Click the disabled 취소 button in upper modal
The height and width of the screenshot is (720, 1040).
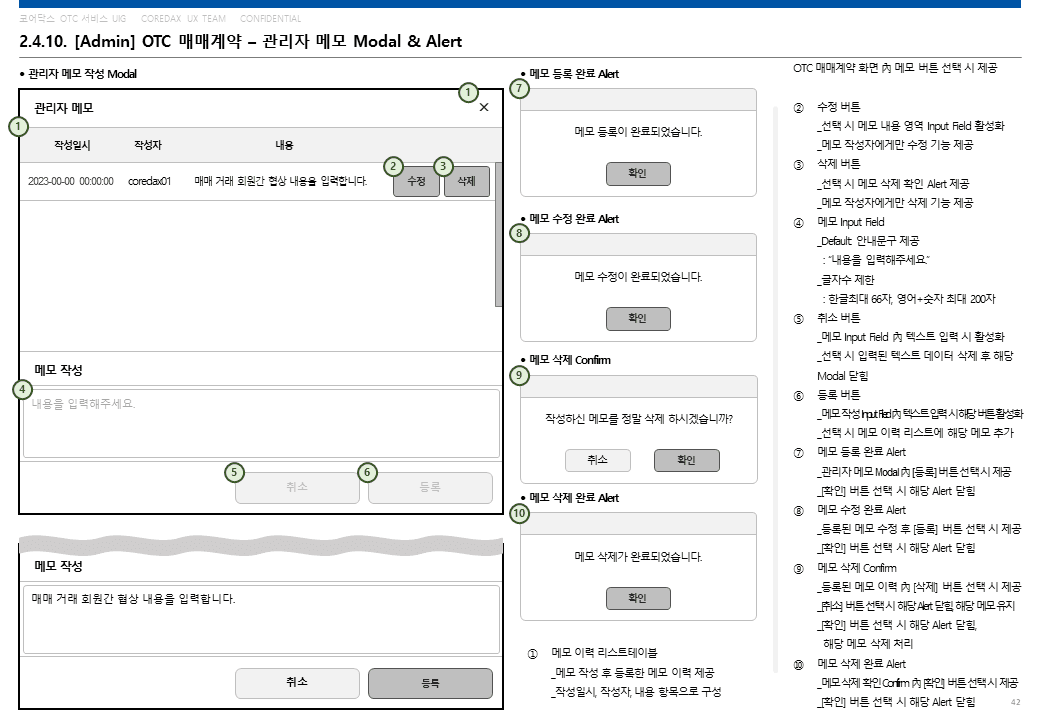pyautogui.click(x=297, y=487)
